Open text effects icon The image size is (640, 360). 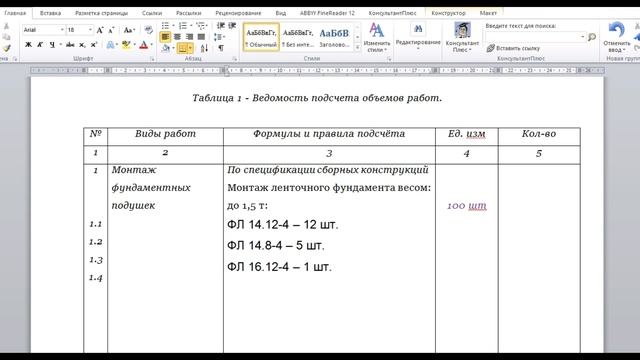[x=110, y=44]
